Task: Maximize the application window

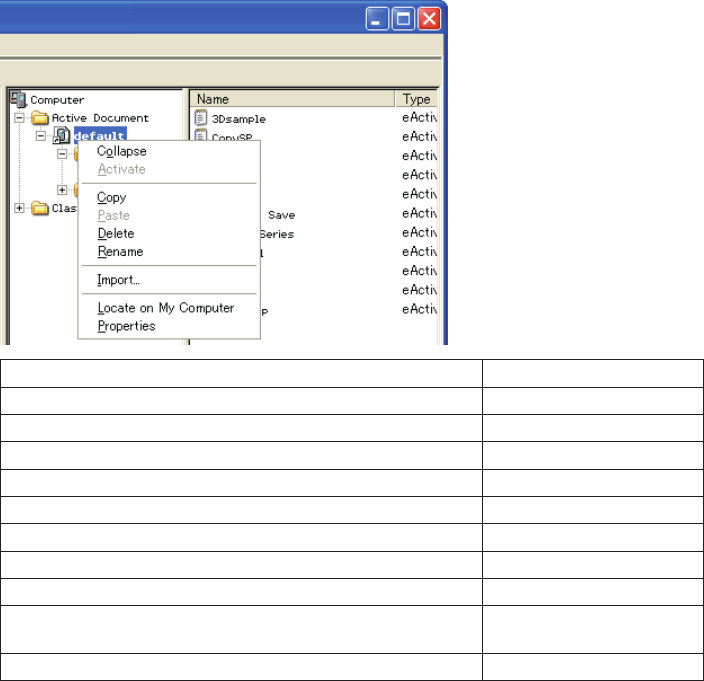Action: (403, 19)
